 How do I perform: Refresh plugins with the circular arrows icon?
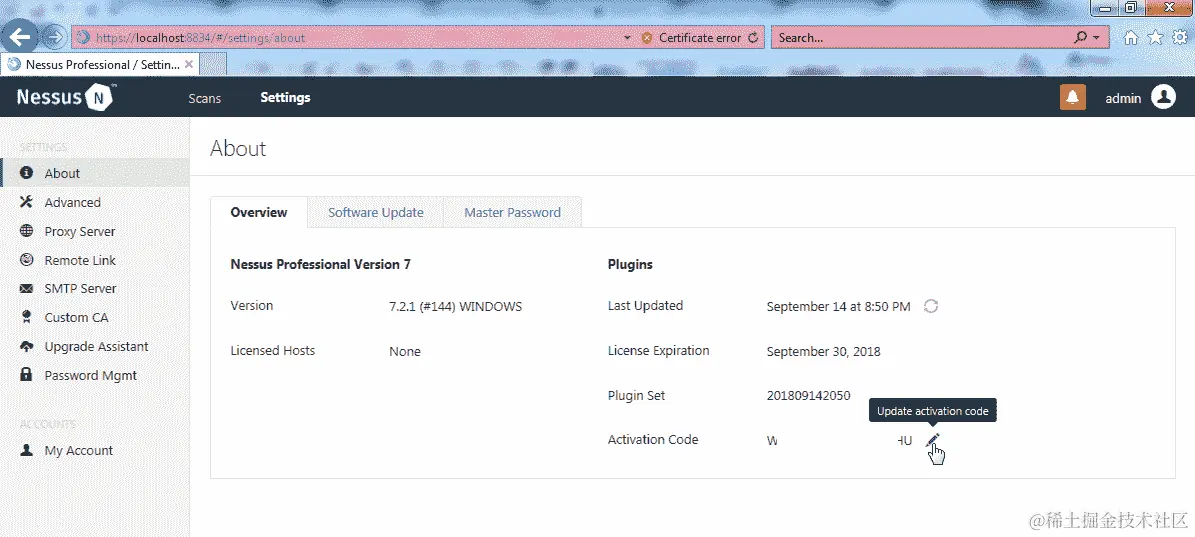(931, 306)
